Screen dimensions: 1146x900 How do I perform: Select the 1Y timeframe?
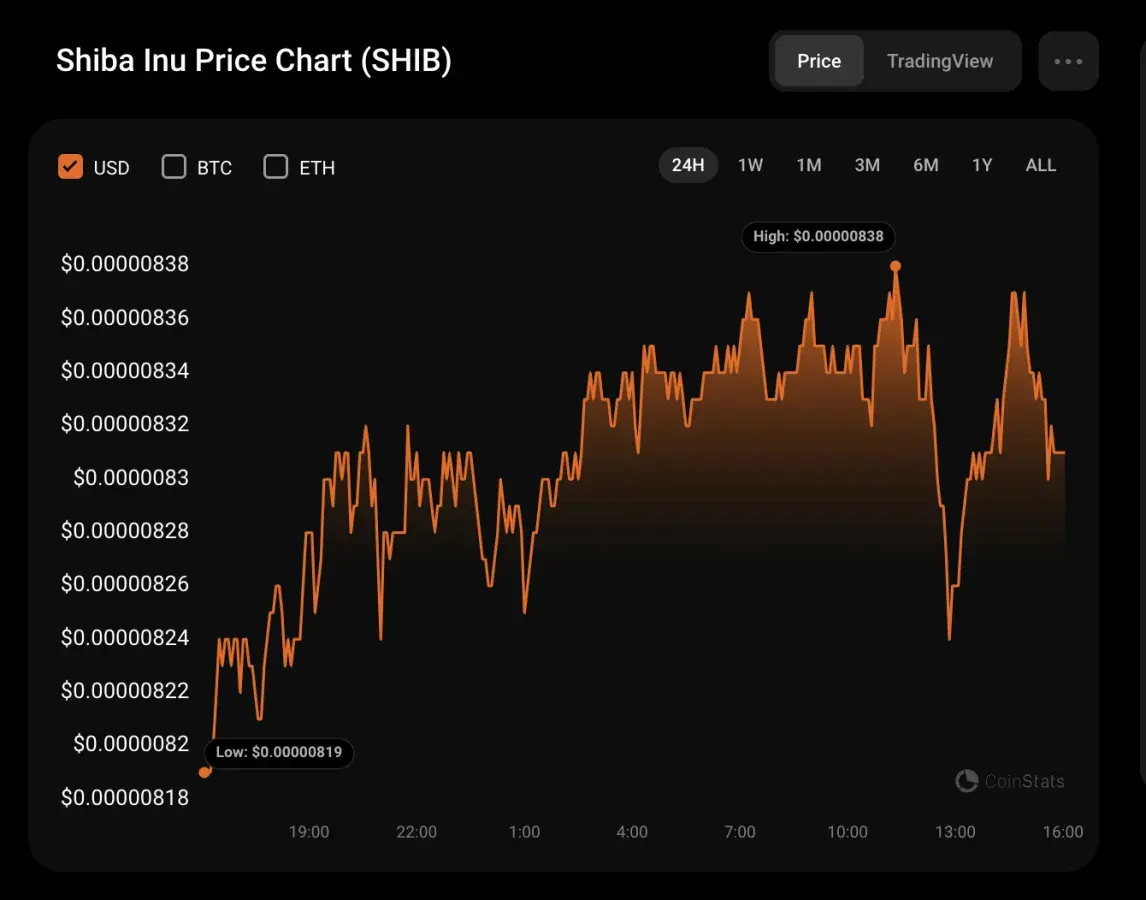click(982, 164)
